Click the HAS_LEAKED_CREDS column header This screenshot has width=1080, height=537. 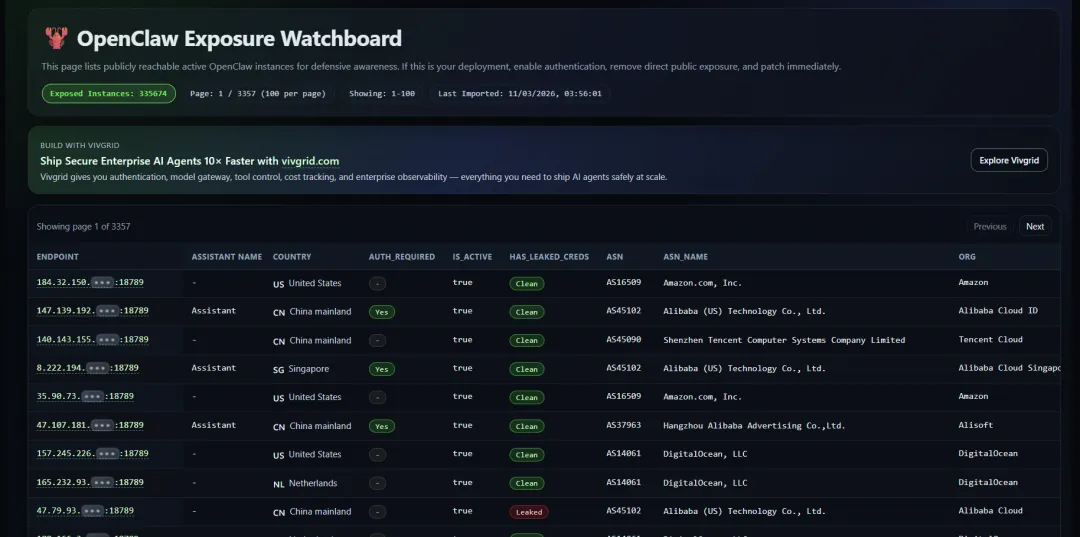pyautogui.click(x=549, y=257)
